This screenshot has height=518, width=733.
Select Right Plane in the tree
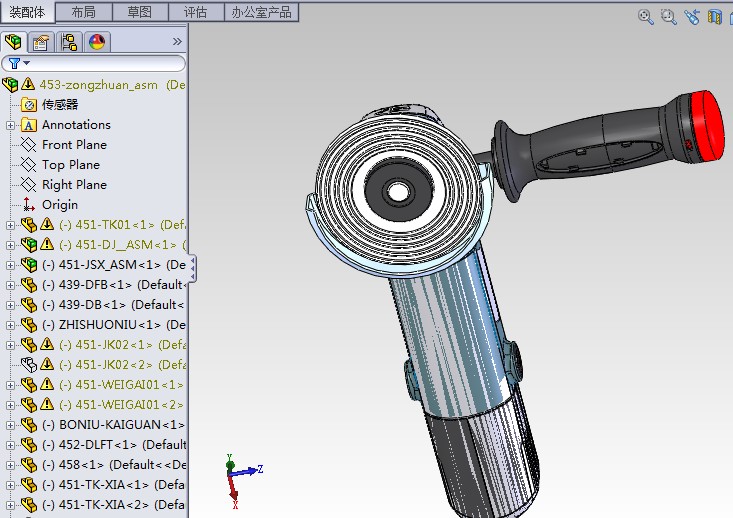click(74, 185)
